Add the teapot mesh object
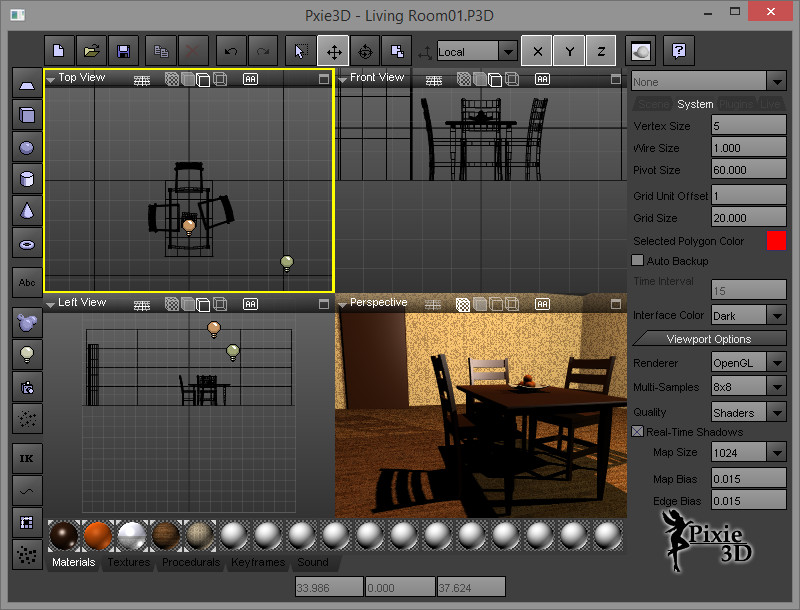Screen dimensions: 800x610 [x=27, y=322]
